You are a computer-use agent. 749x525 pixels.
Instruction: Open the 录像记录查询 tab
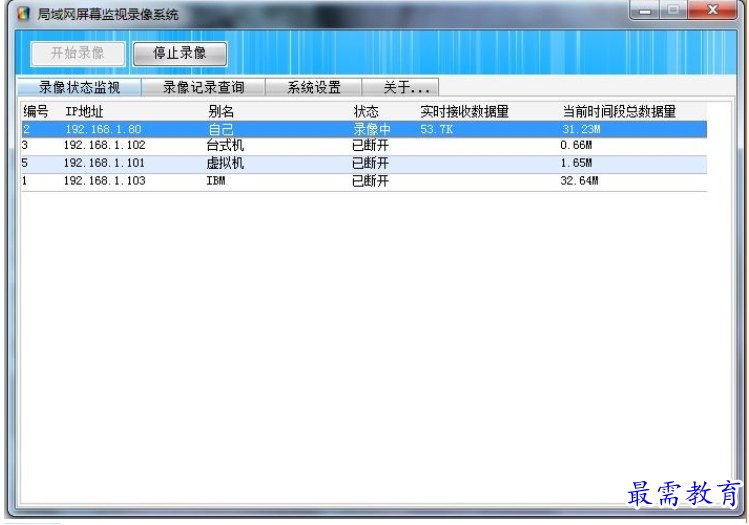203,88
